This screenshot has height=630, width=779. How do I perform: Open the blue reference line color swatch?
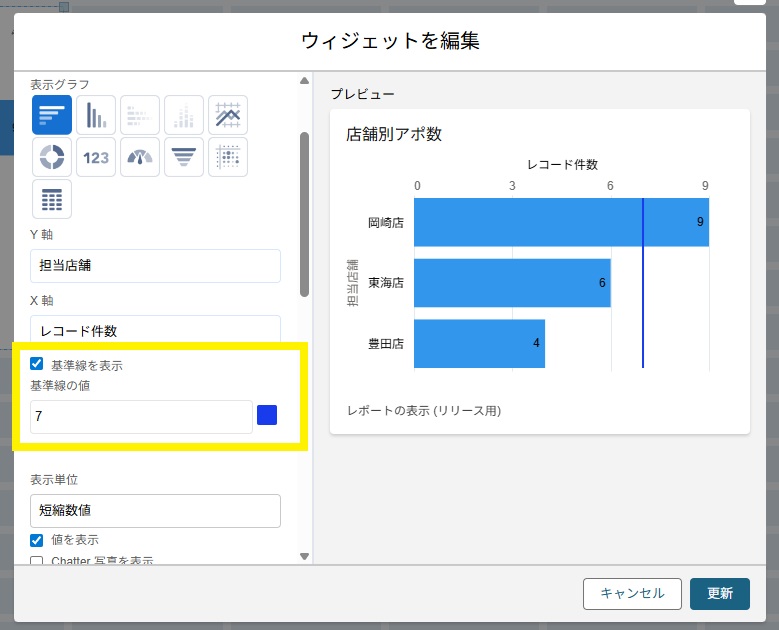(x=267, y=416)
